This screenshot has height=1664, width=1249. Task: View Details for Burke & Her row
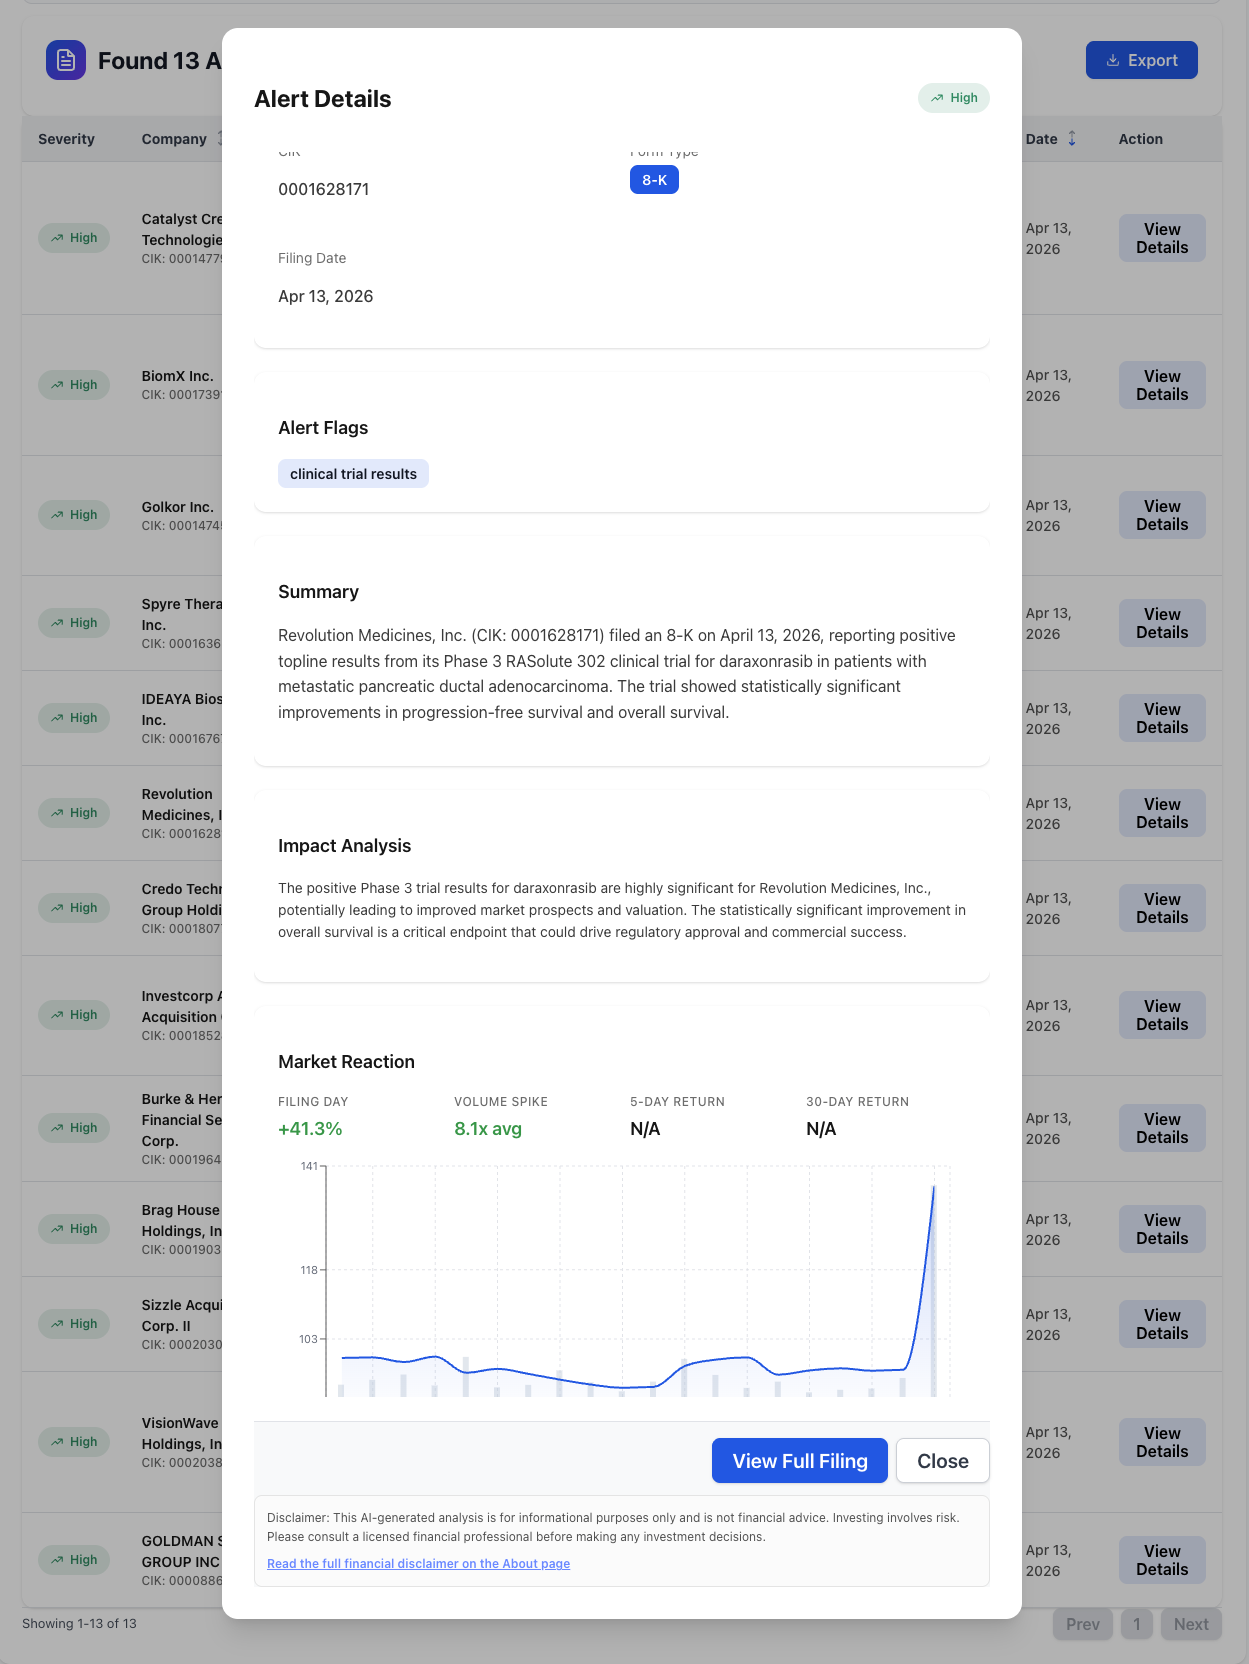pos(1162,1128)
